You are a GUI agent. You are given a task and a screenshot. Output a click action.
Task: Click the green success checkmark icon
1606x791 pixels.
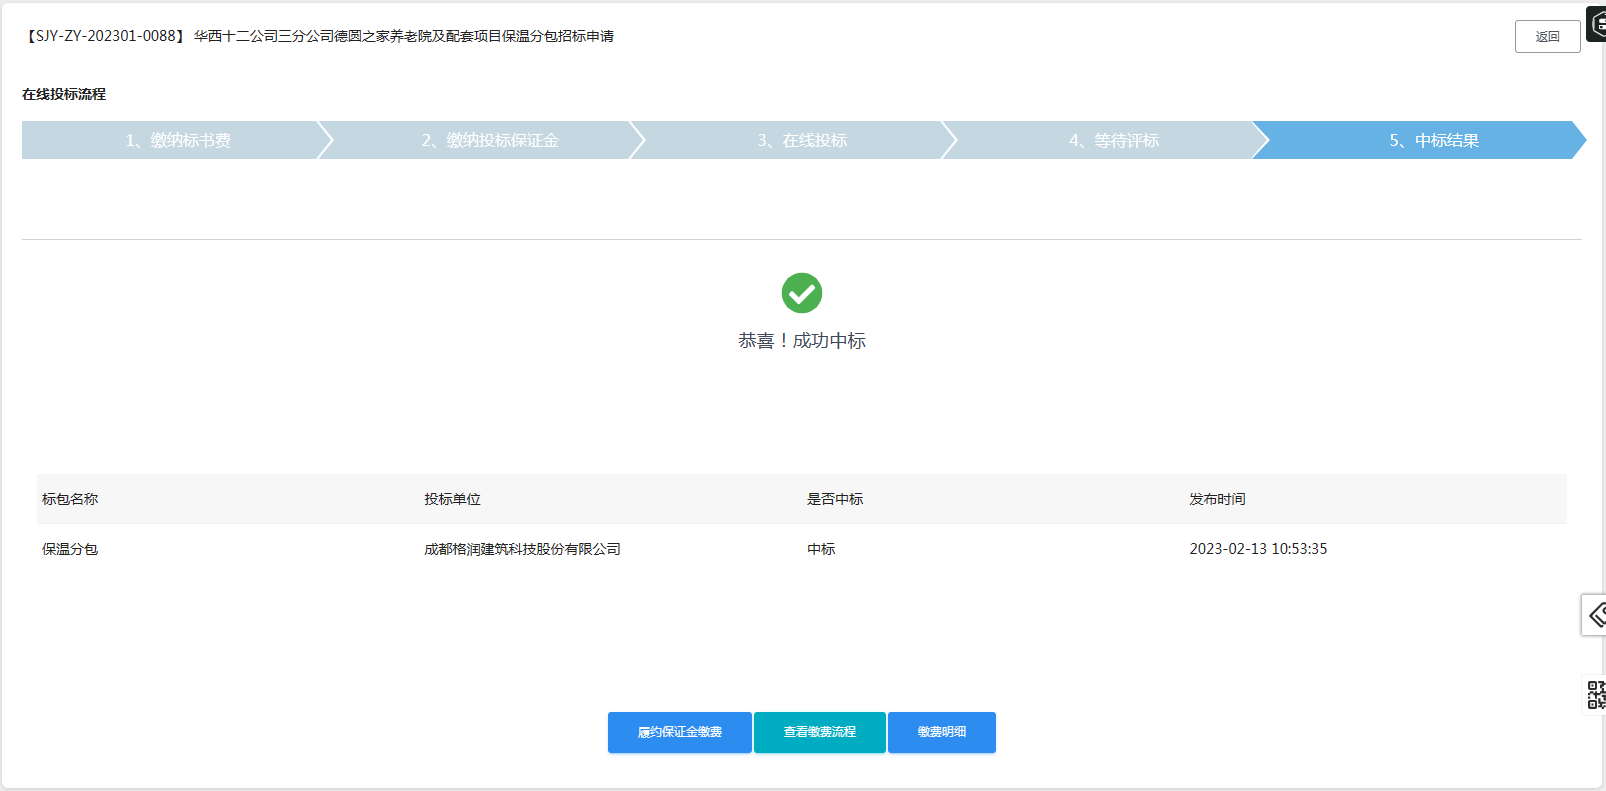[802, 293]
